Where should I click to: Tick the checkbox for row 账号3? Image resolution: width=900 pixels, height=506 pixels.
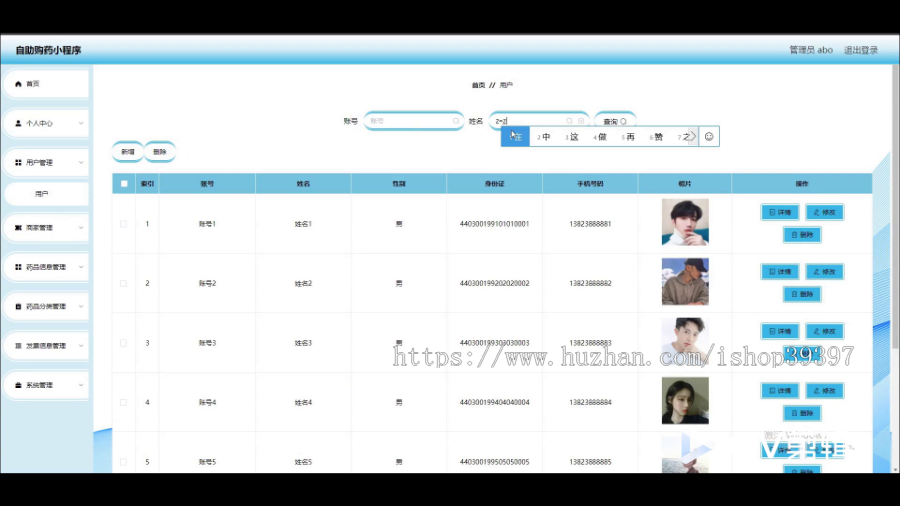123,342
